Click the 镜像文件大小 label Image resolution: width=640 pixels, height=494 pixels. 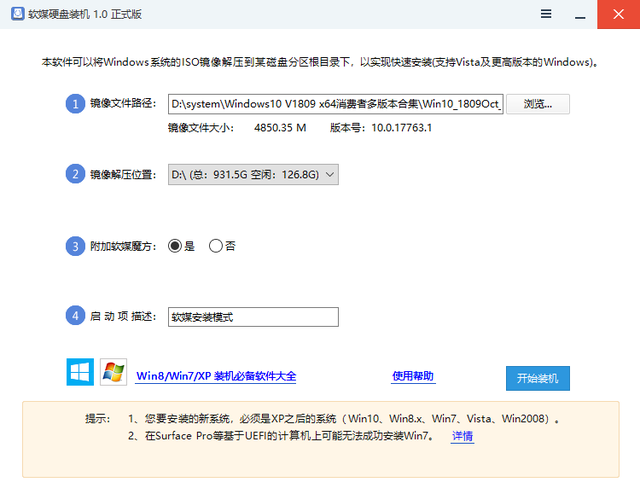pos(201,128)
